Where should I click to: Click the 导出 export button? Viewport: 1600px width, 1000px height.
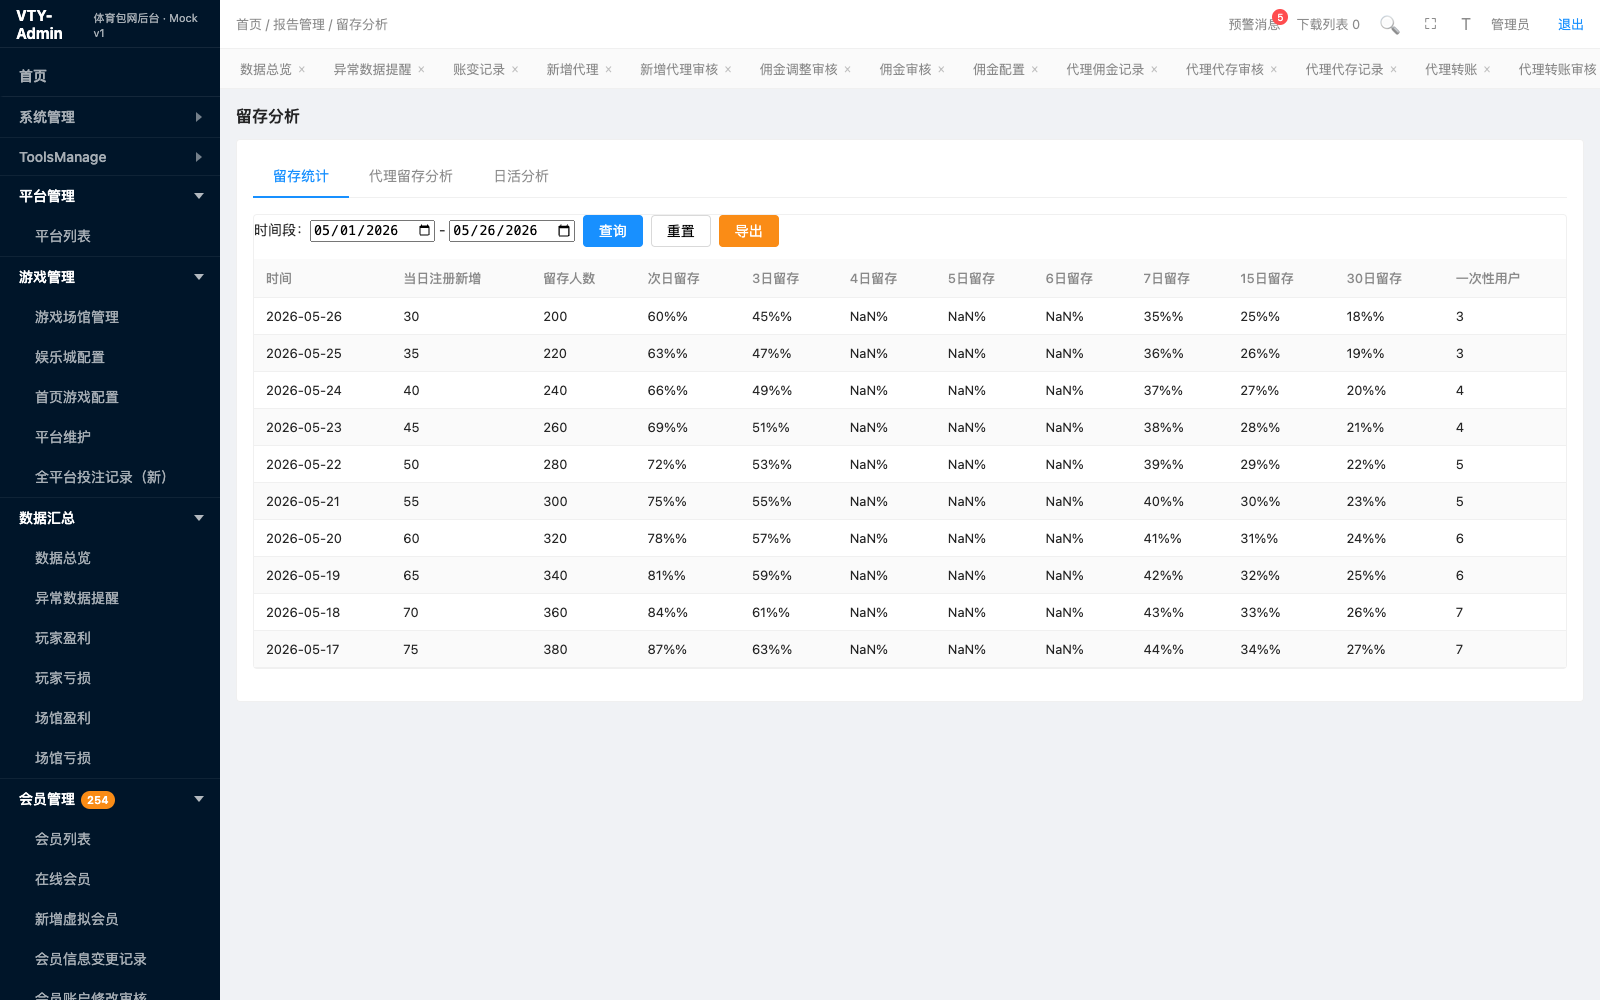[749, 231]
